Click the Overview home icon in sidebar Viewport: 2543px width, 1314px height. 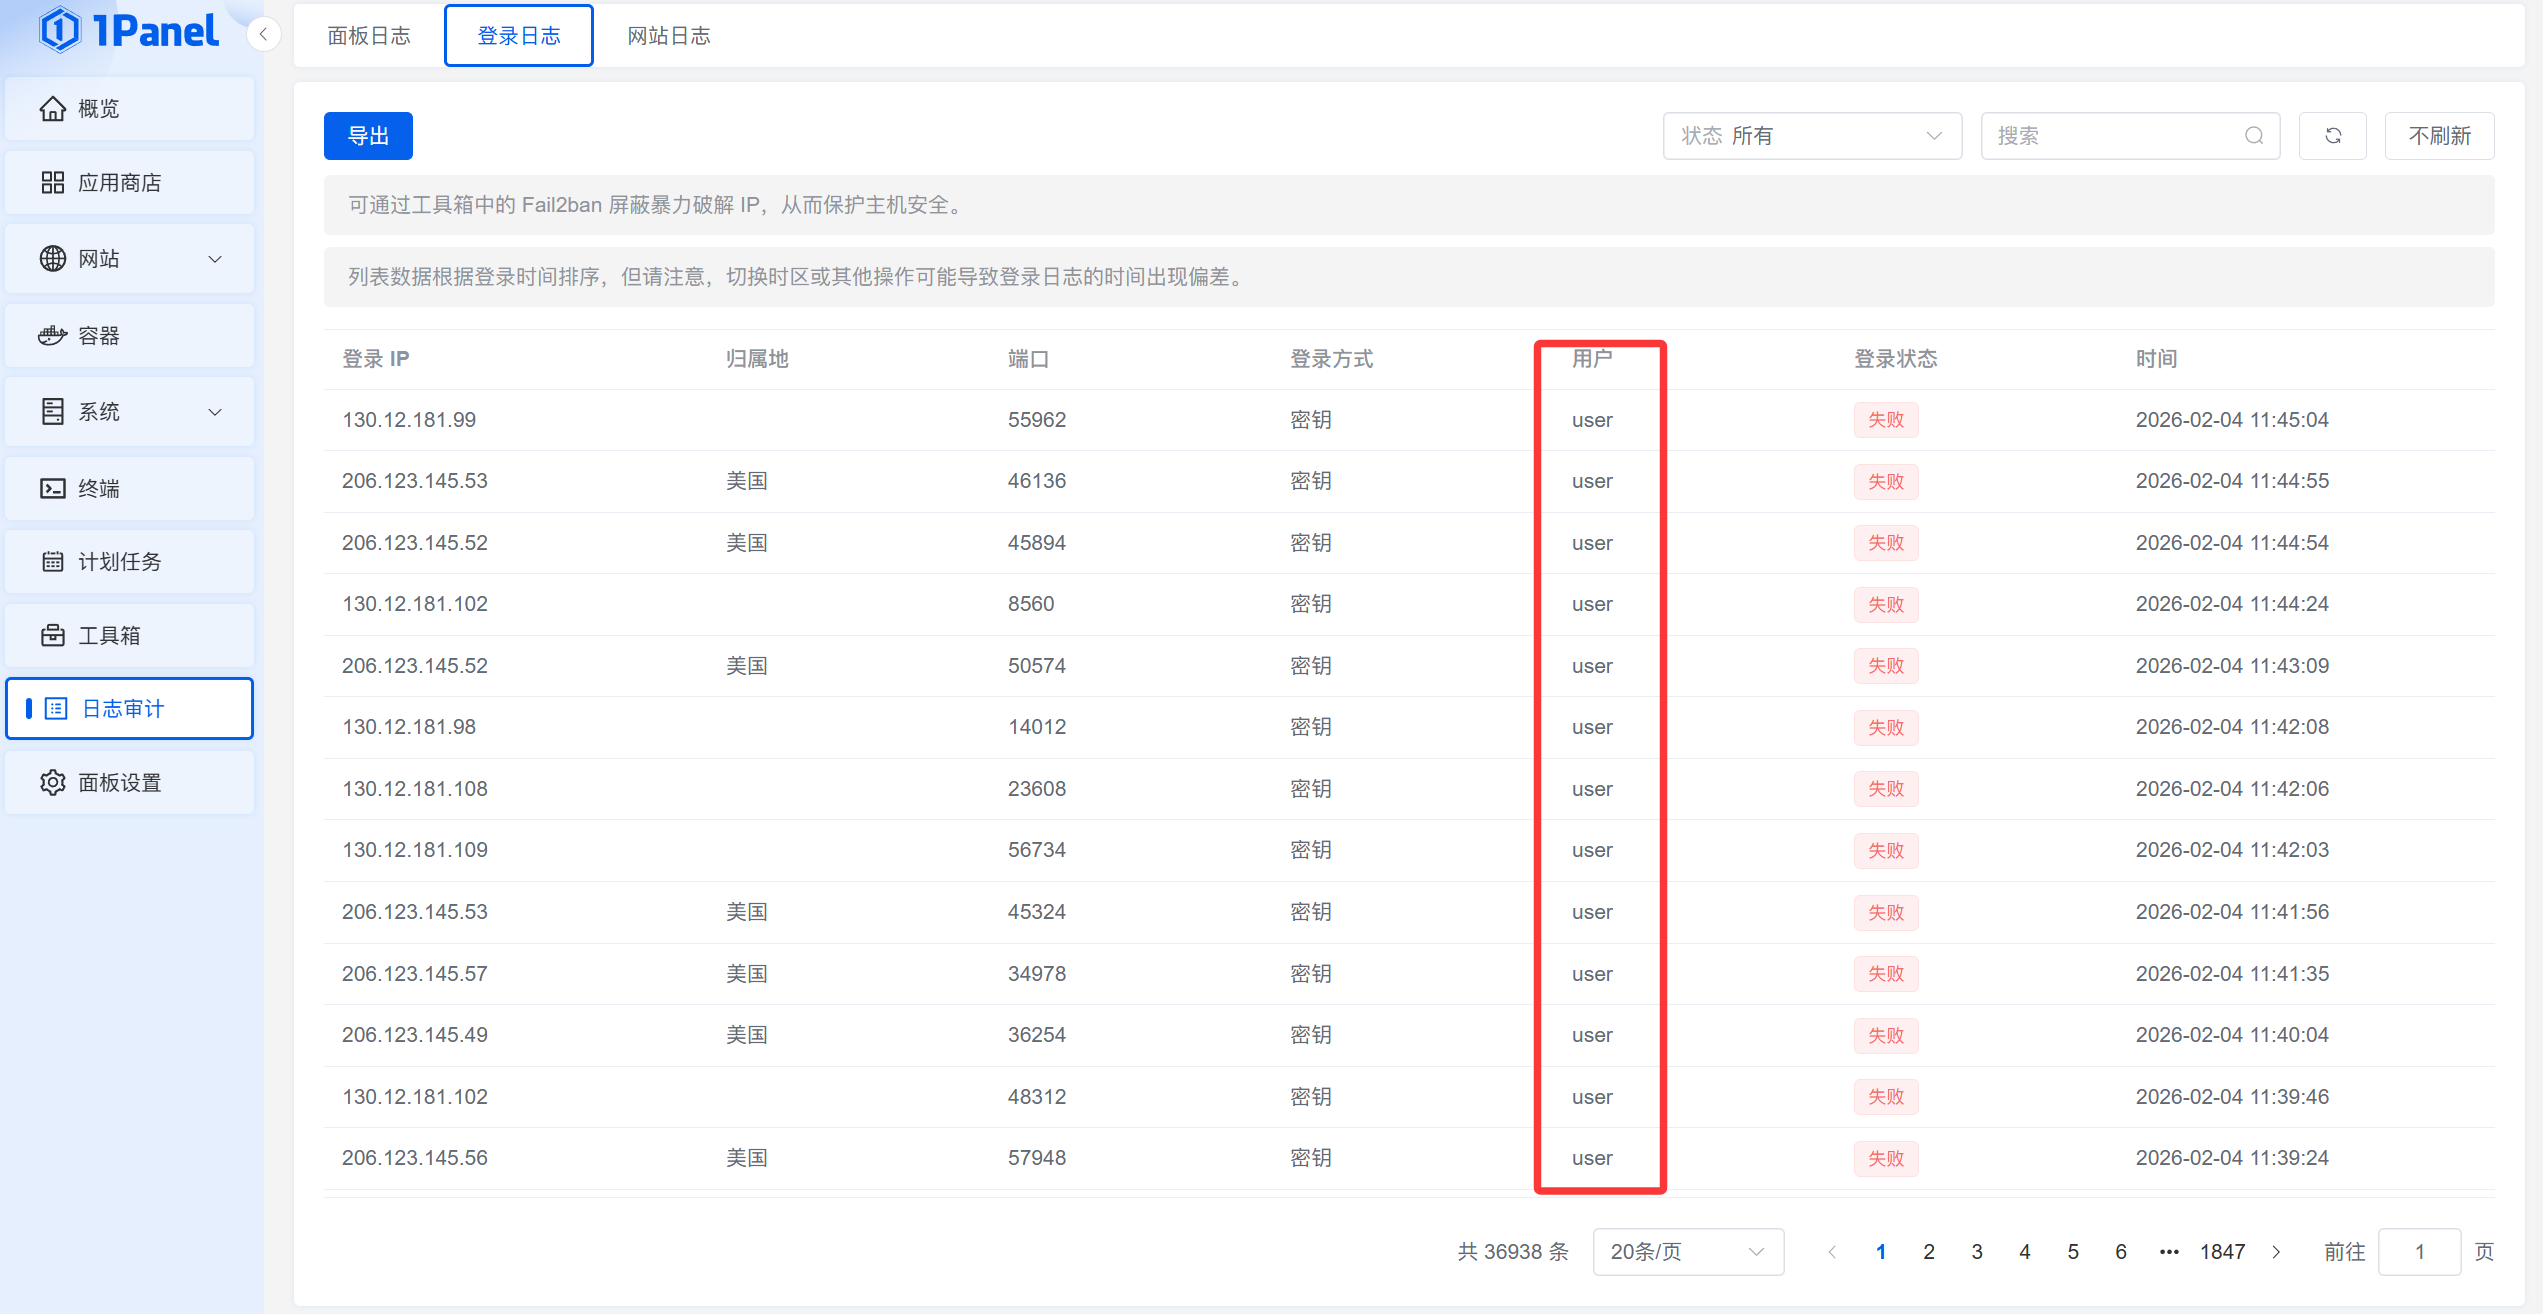coord(52,108)
